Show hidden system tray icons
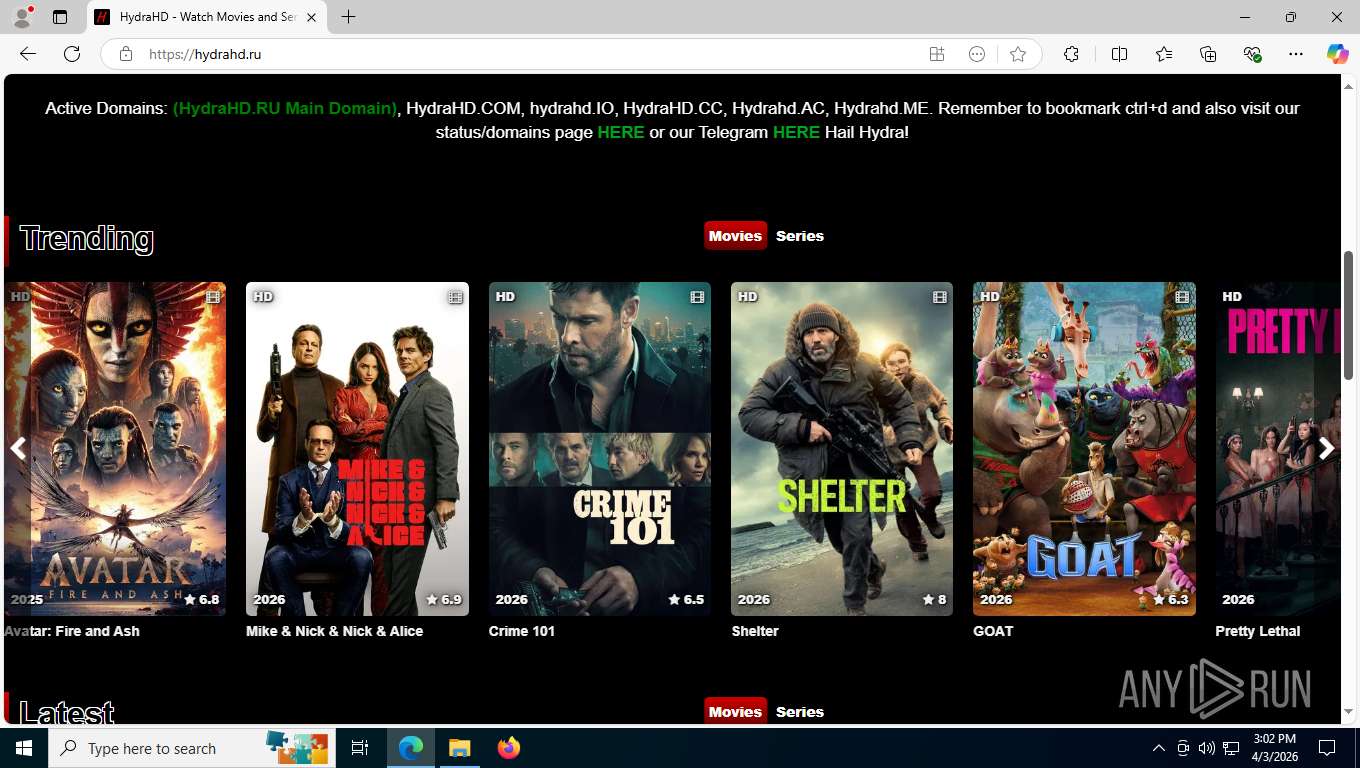The width and height of the screenshot is (1360, 768). (x=1159, y=748)
